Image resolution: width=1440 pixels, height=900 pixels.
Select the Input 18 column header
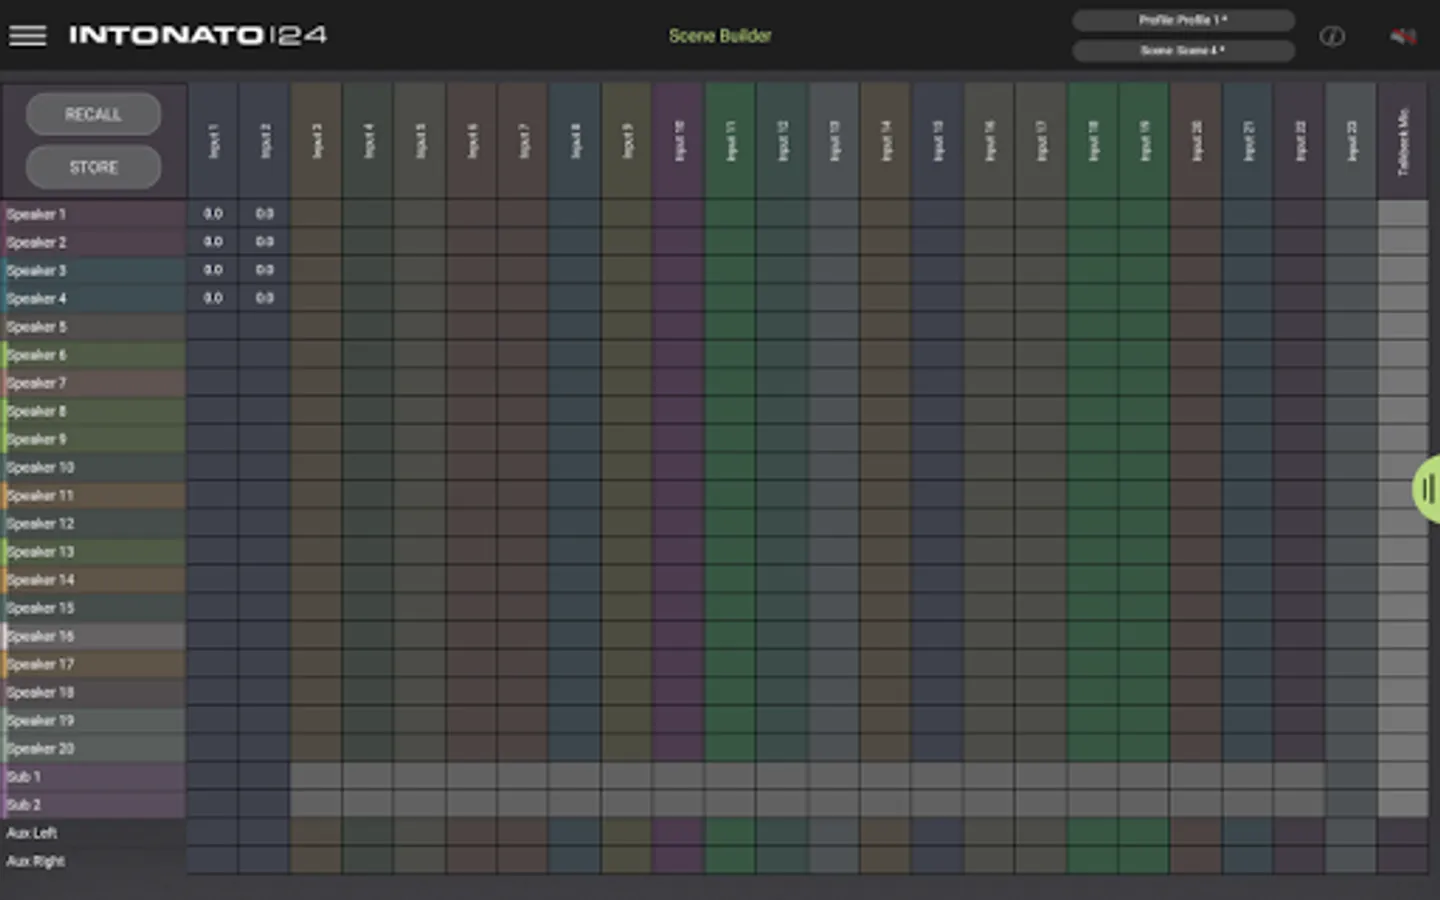pos(1093,141)
